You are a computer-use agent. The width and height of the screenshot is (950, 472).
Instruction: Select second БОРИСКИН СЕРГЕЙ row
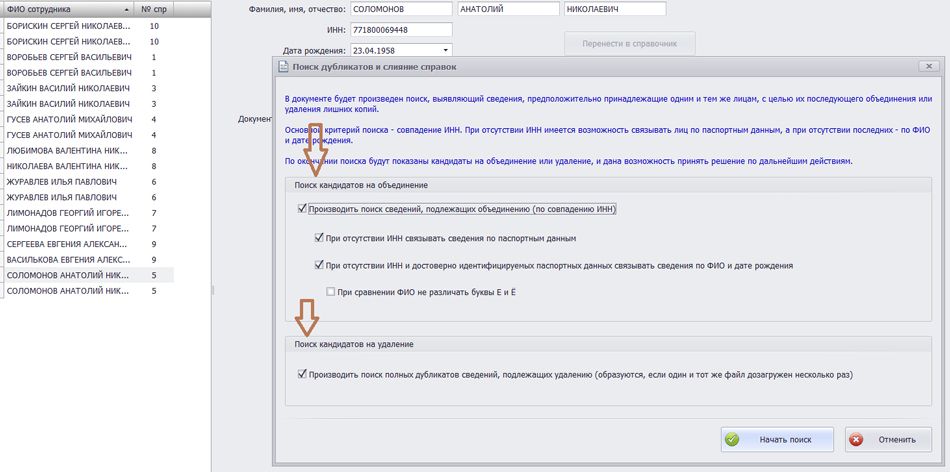point(87,42)
